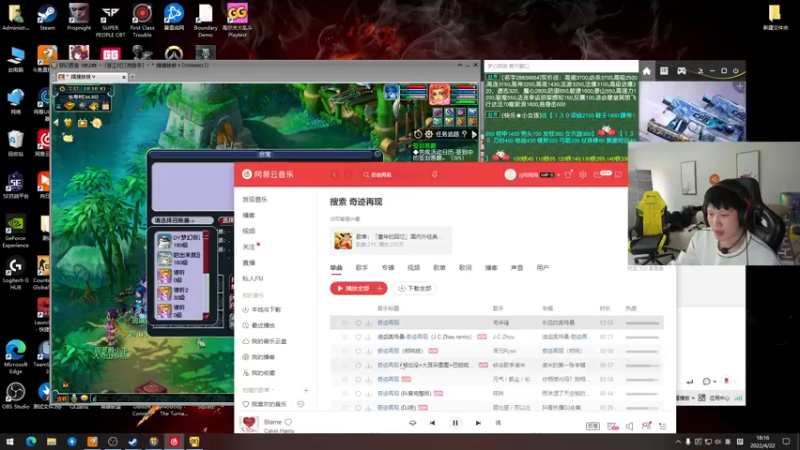The image size is (800, 450).
Task: Like the first song 奇迹再现 by 毛华锋
Action: (358, 323)
